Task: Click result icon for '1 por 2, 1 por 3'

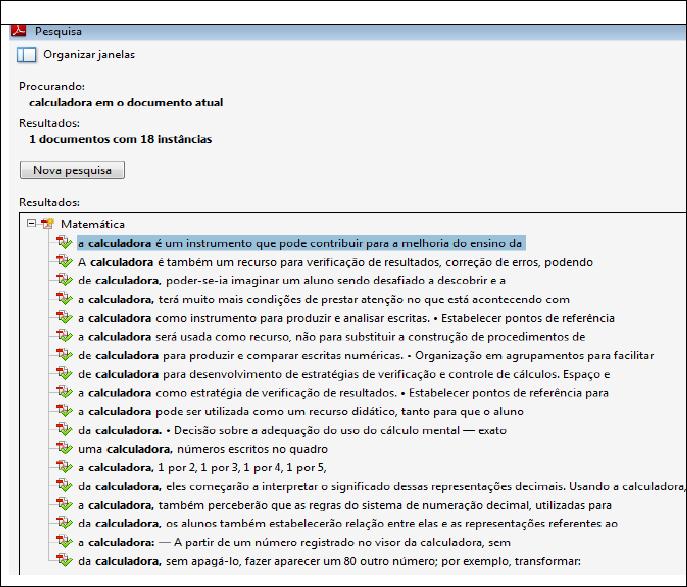Action: pos(64,467)
